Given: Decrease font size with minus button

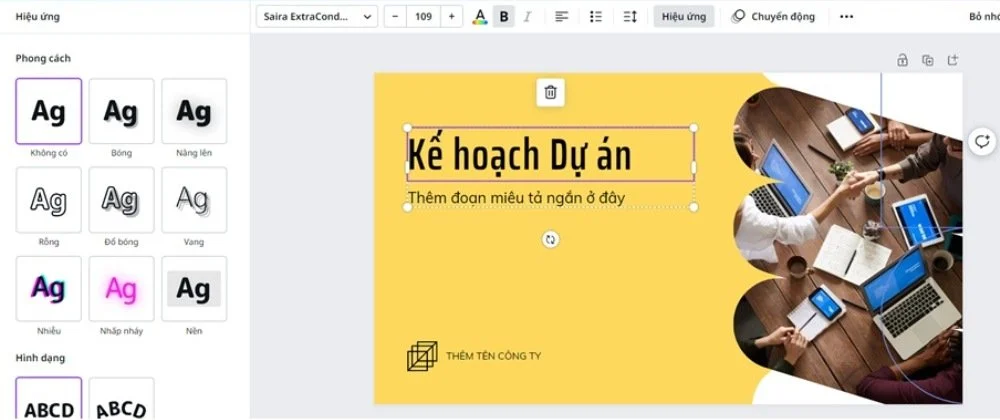Looking at the screenshot, I should click(395, 17).
